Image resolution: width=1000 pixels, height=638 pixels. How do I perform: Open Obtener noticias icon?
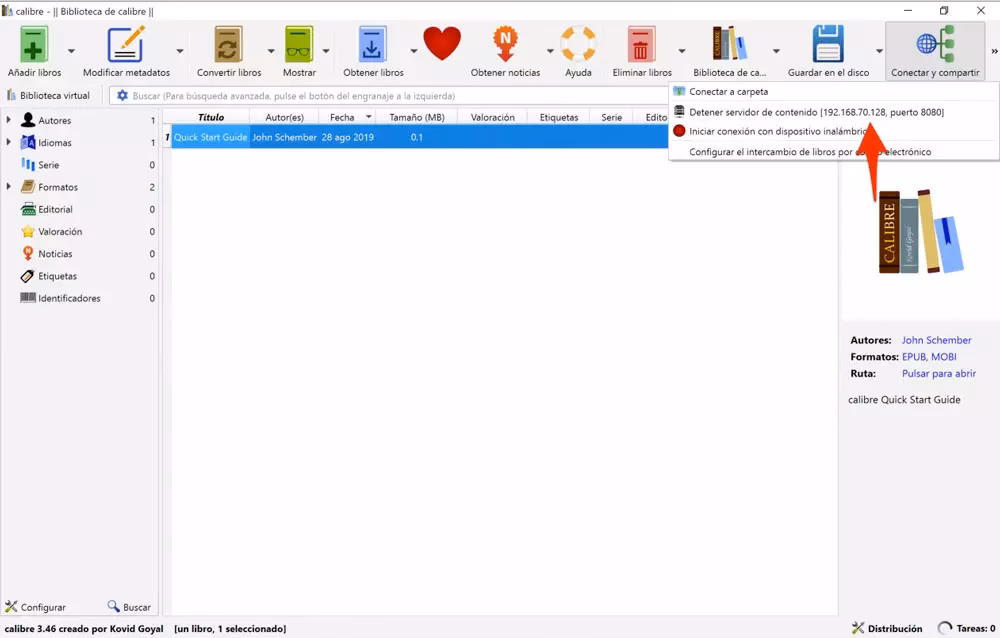505,46
